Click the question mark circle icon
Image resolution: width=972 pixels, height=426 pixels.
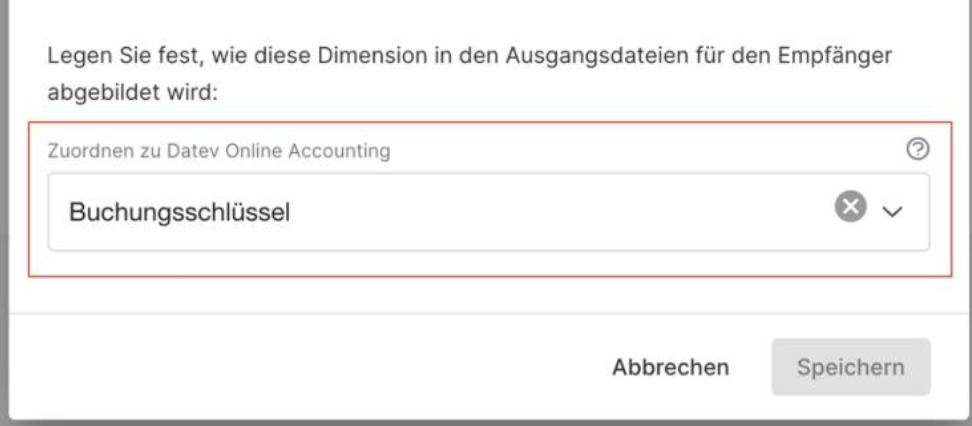pos(917,149)
